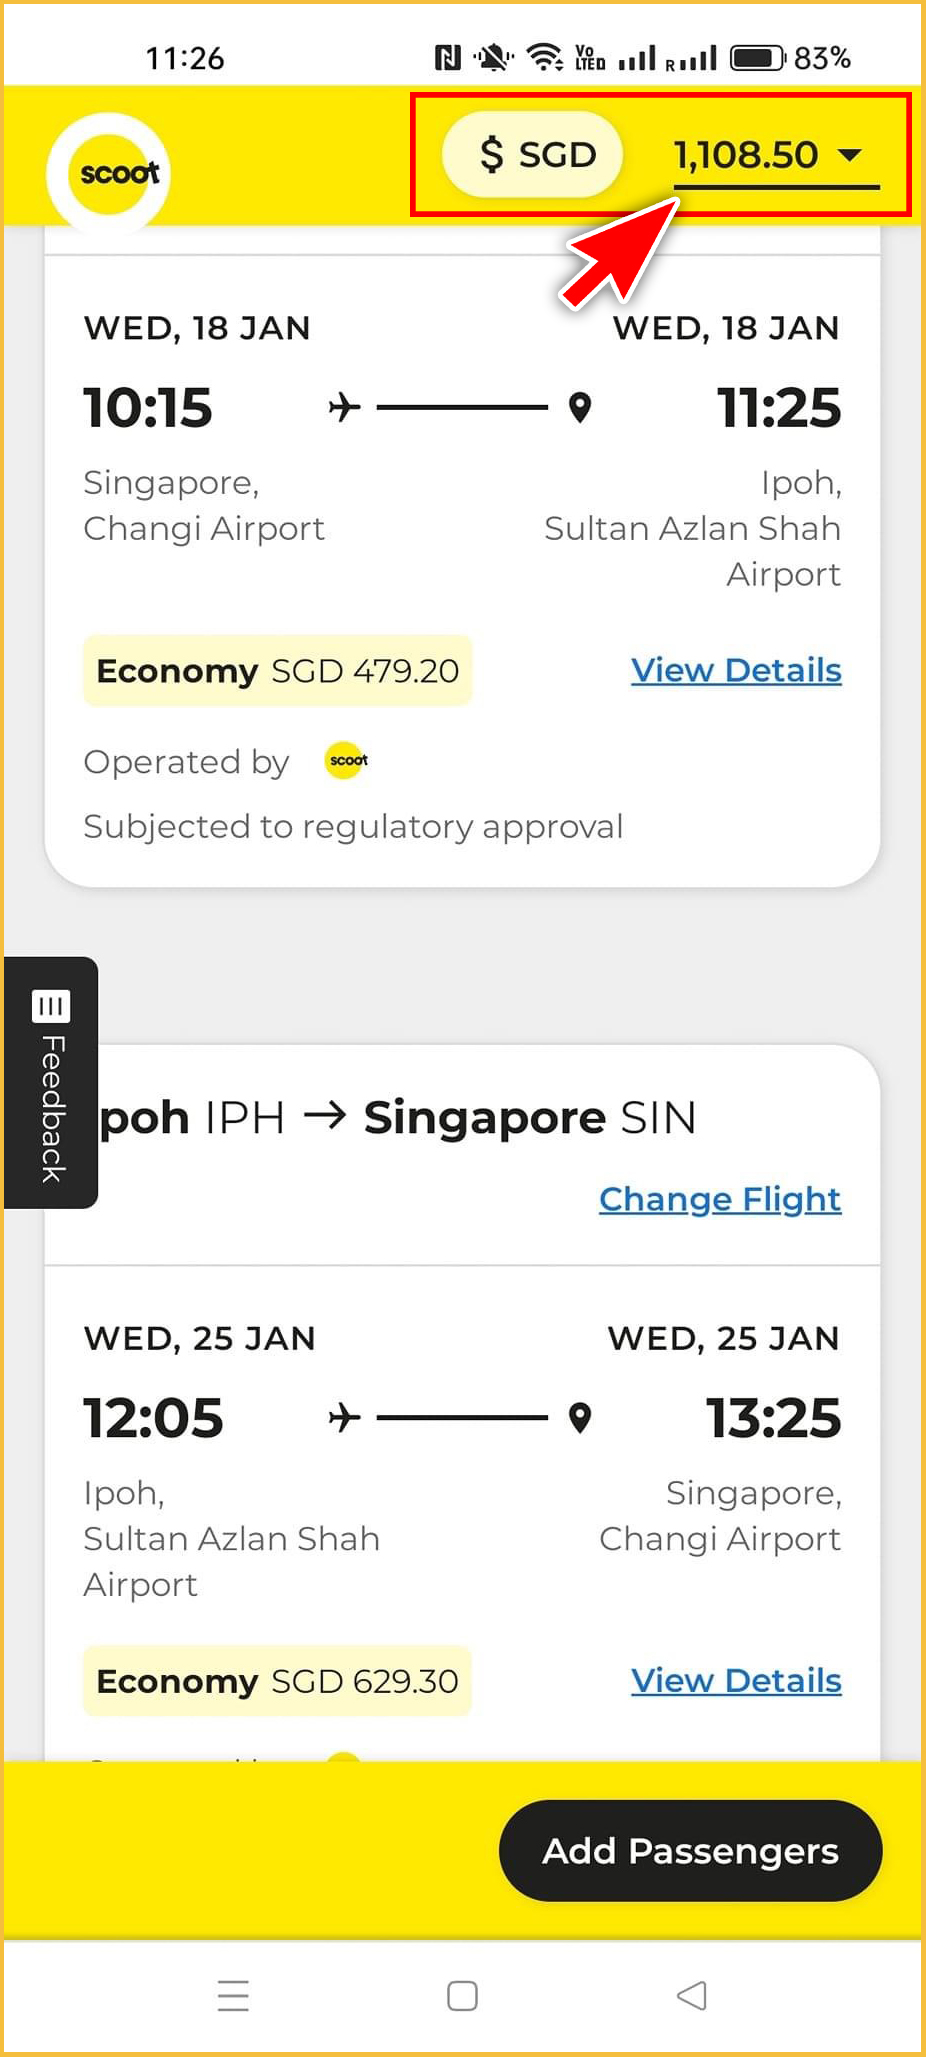The height and width of the screenshot is (2057, 926).
Task: Change the Ipoh to Singapore flight
Action: point(719,1198)
